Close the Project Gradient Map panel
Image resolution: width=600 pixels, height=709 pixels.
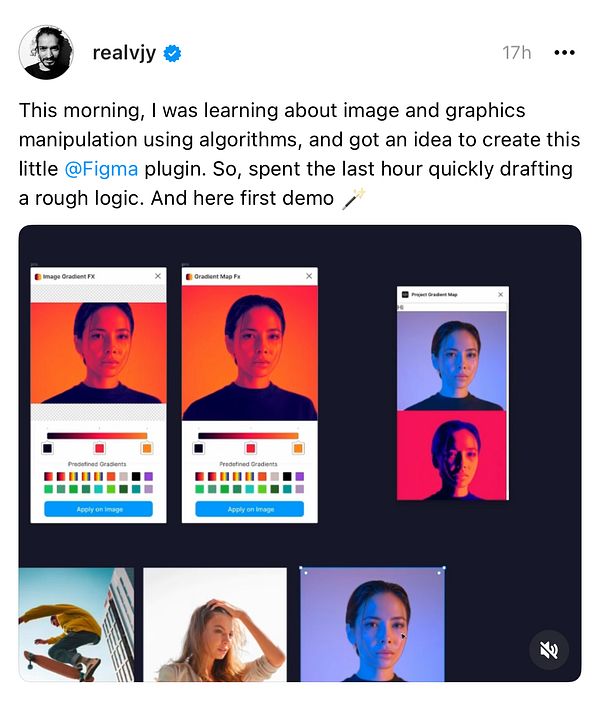pyautogui.click(x=500, y=294)
